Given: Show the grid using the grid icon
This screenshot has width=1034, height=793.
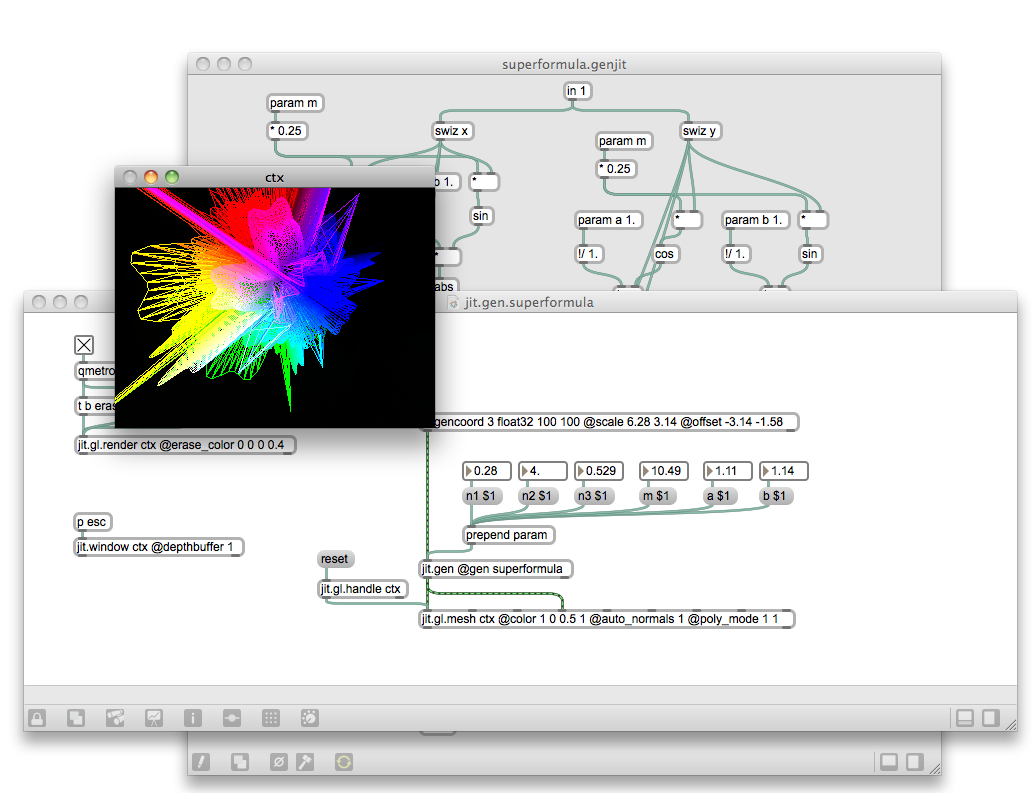Looking at the screenshot, I should click(270, 718).
